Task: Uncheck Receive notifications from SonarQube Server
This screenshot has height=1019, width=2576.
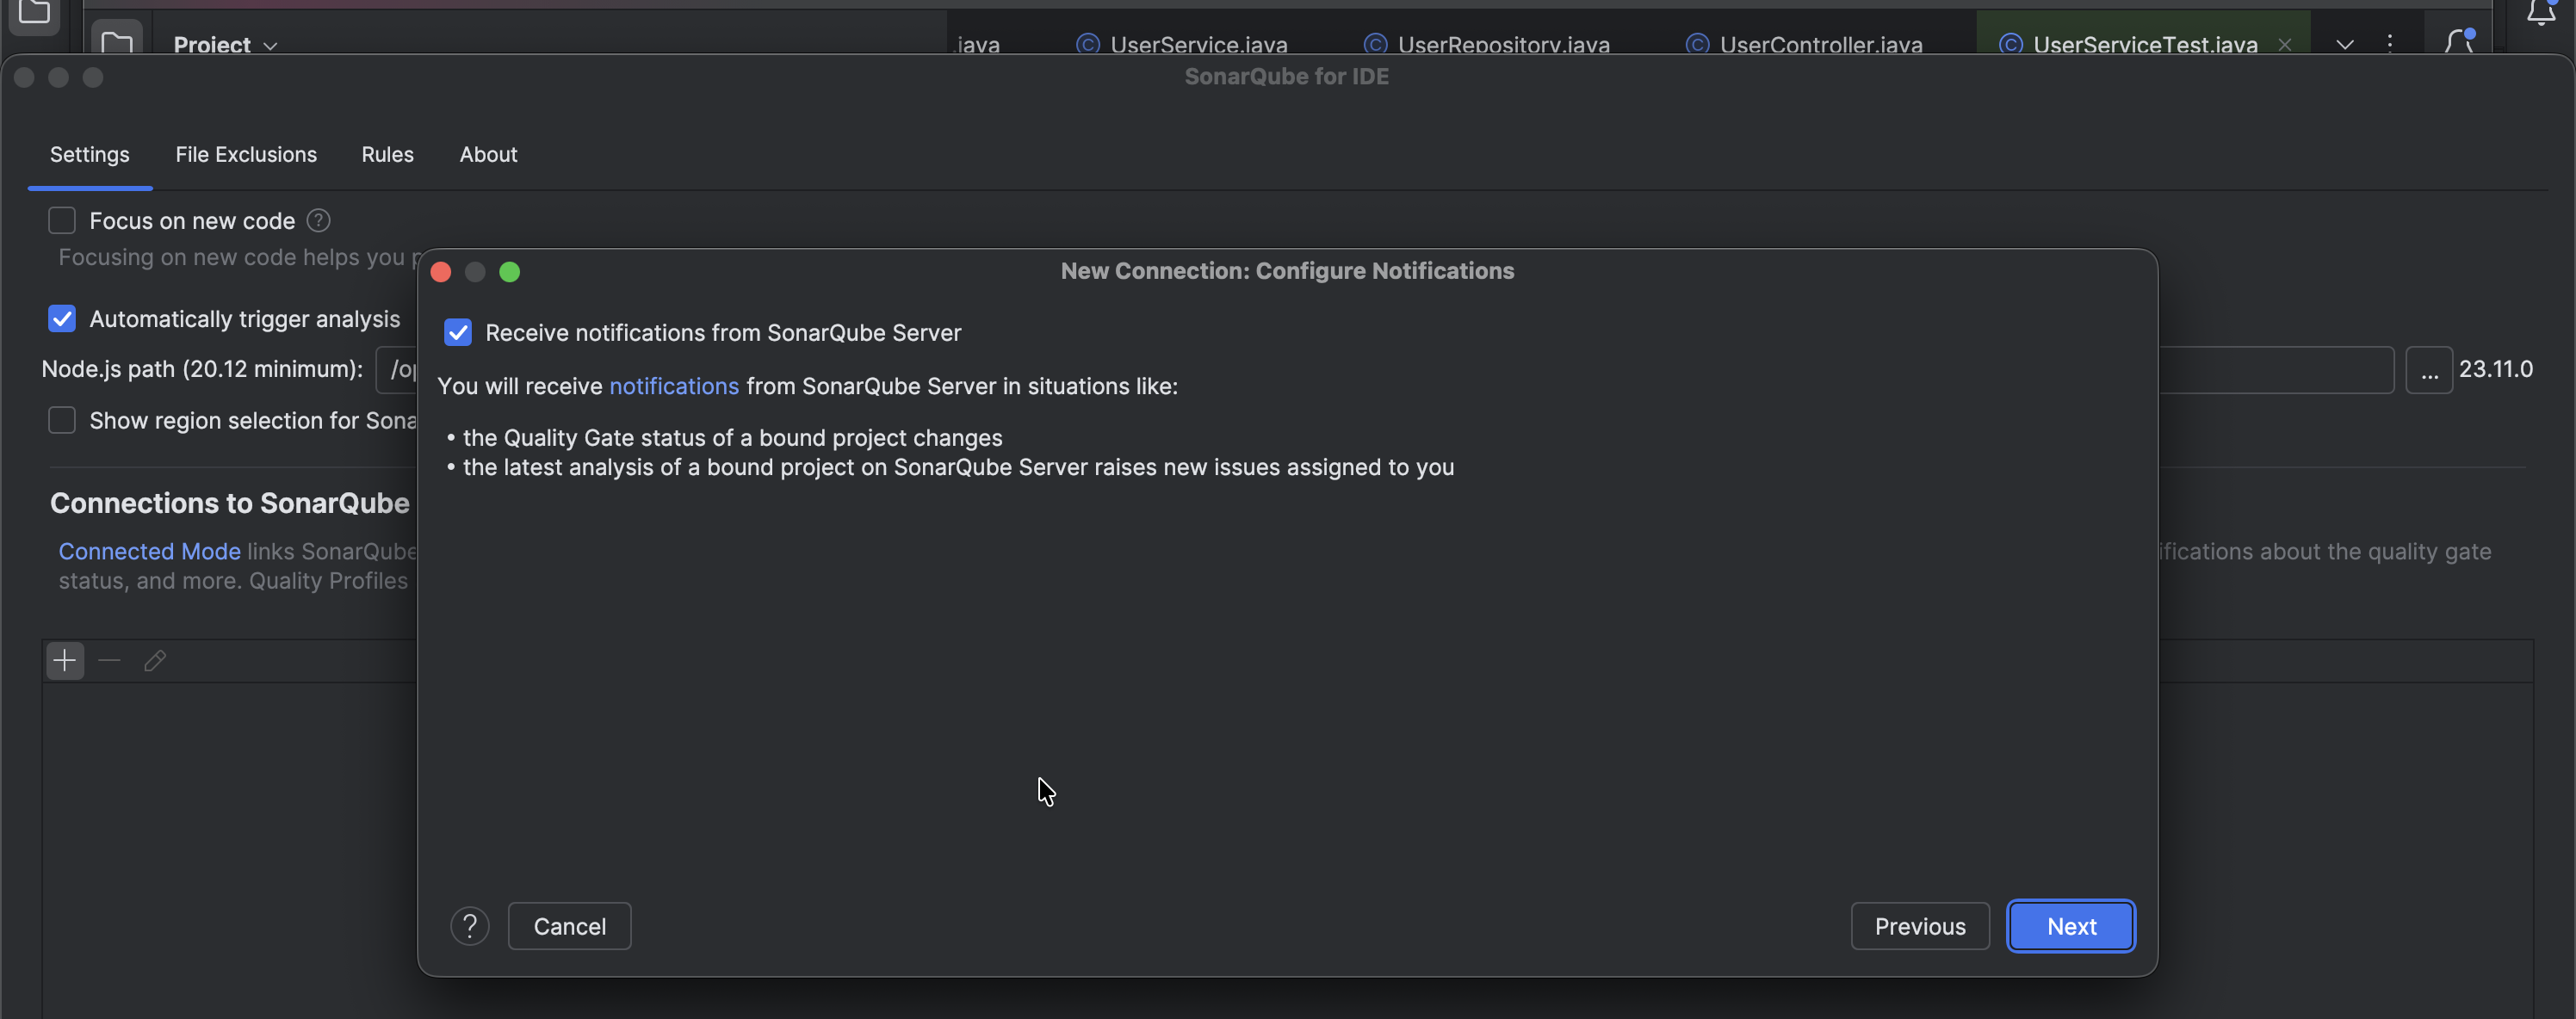Action: point(458,333)
